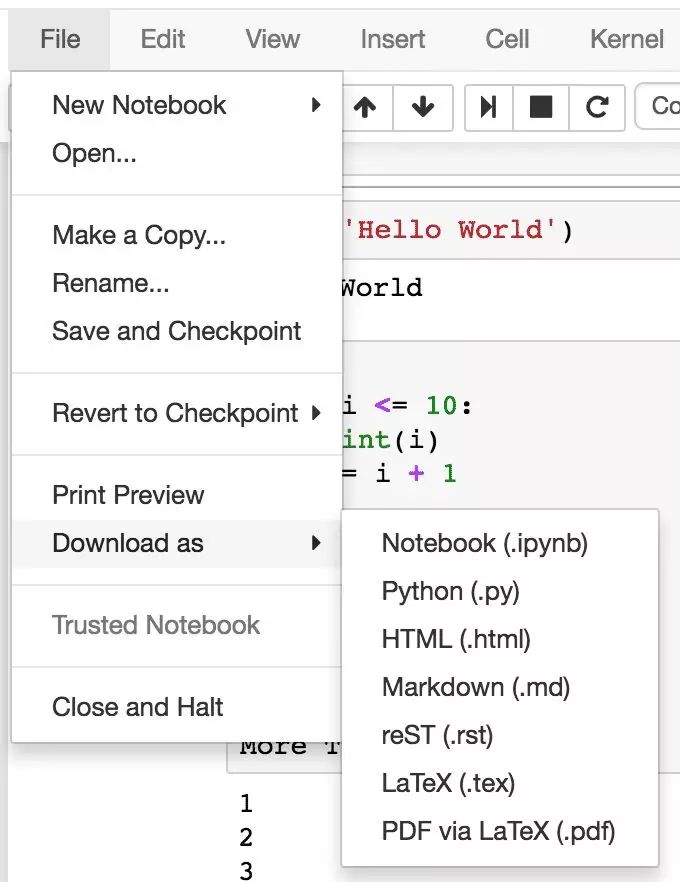680x882 pixels.
Task: Expand the Download as submenu arrow
Action: tap(316, 543)
